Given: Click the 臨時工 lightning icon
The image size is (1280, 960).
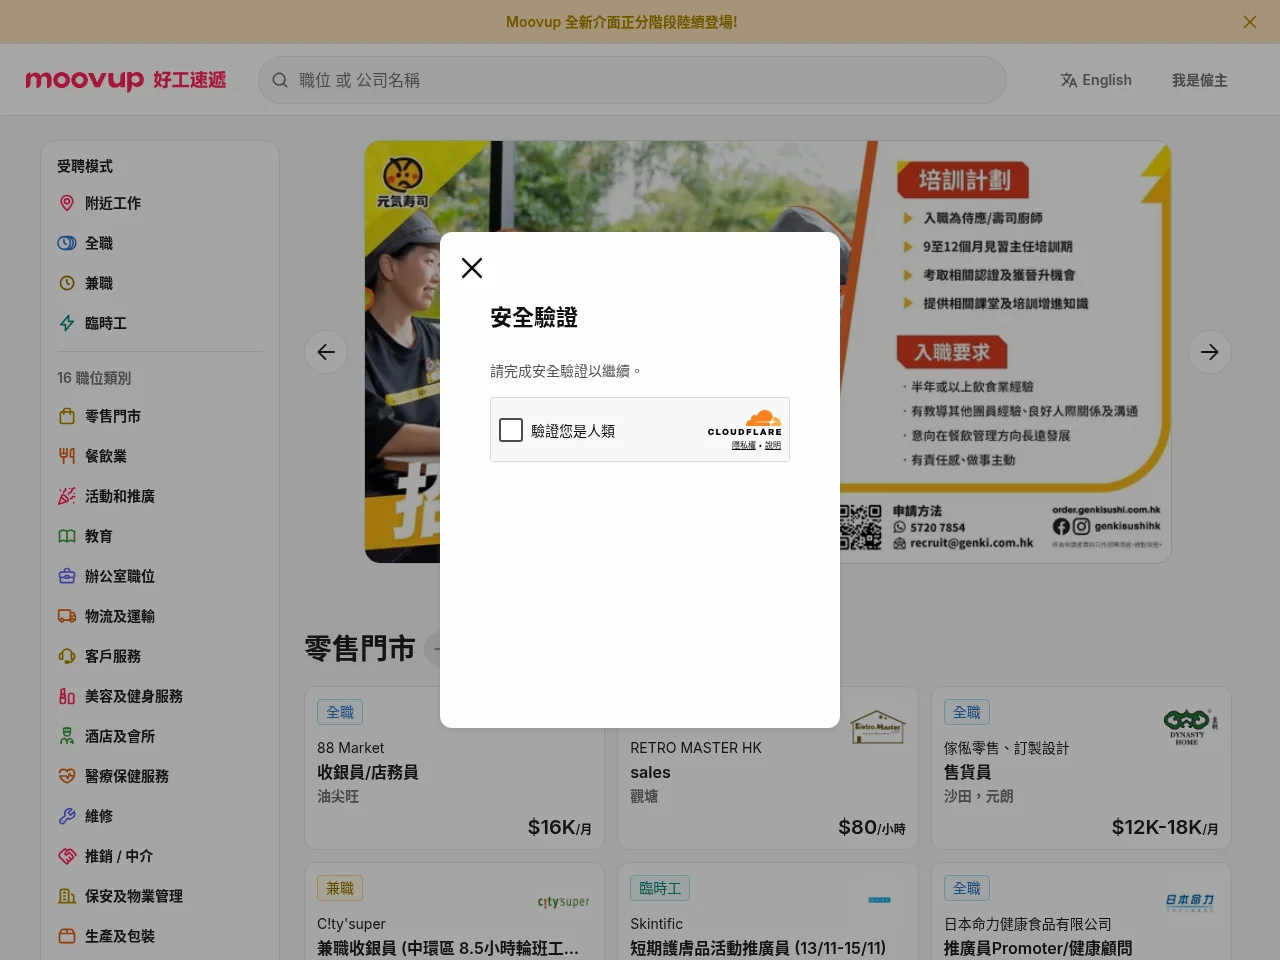Looking at the screenshot, I should [x=67, y=323].
